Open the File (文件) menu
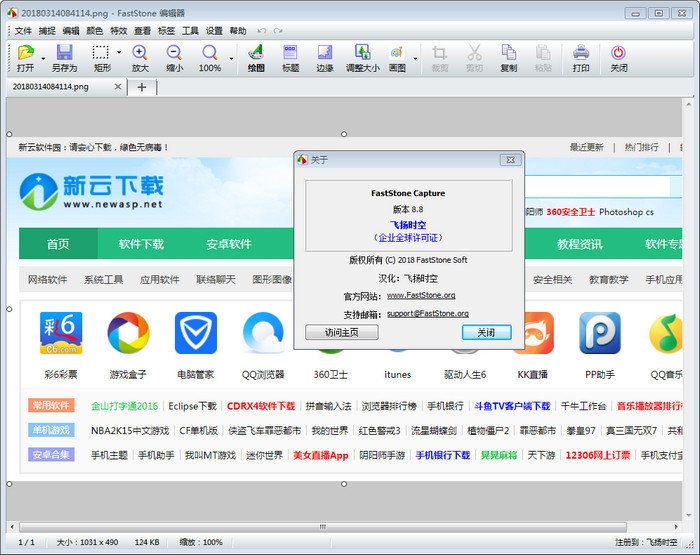700x555 pixels. coord(23,31)
